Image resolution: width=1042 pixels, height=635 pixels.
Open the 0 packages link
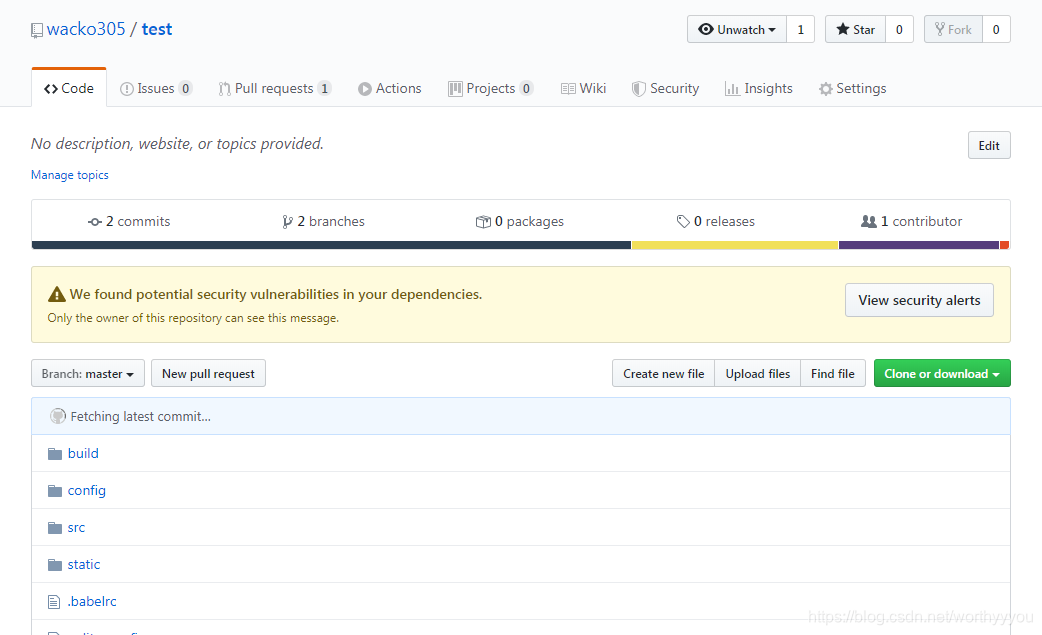[x=520, y=221]
